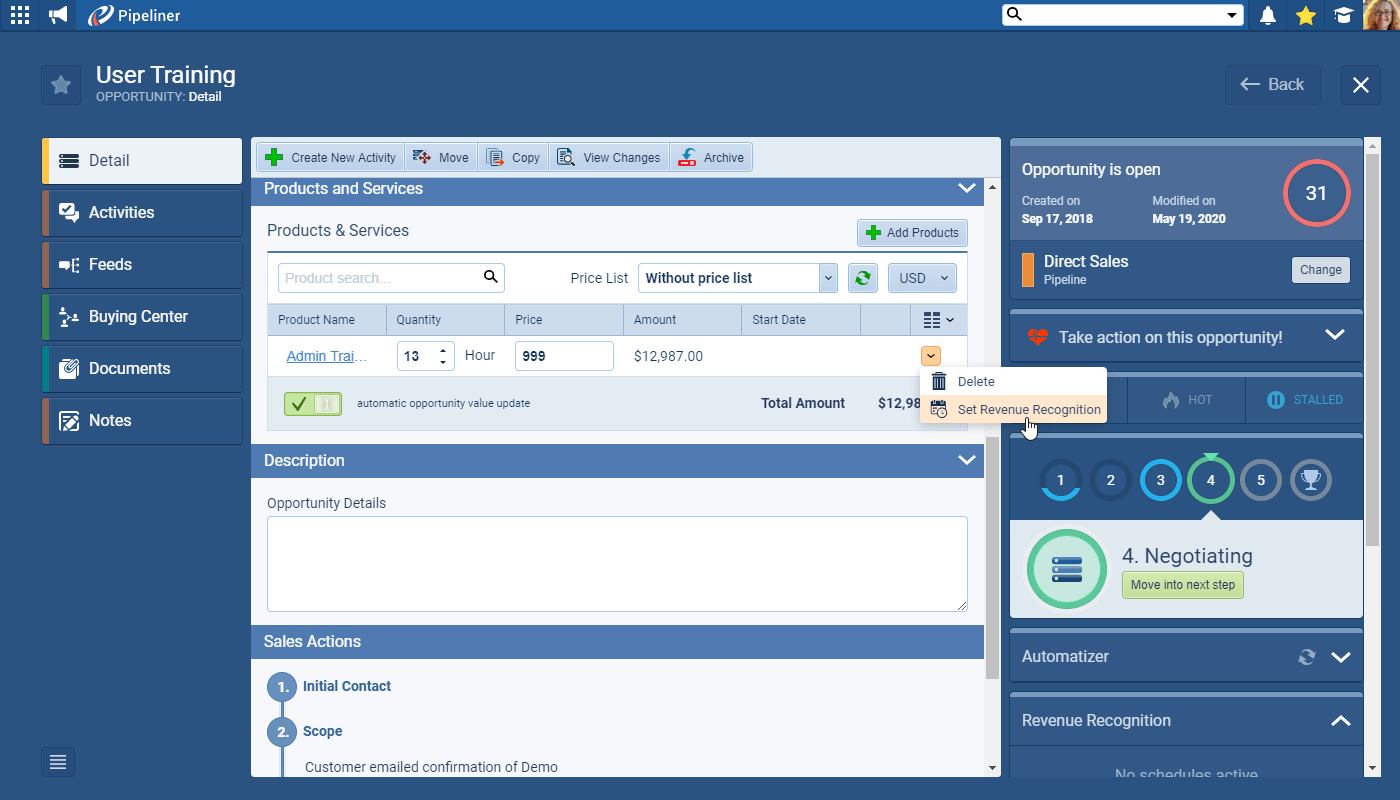This screenshot has width=1400, height=800.
Task: Click the megaphone announcements icon
Action: click(59, 15)
